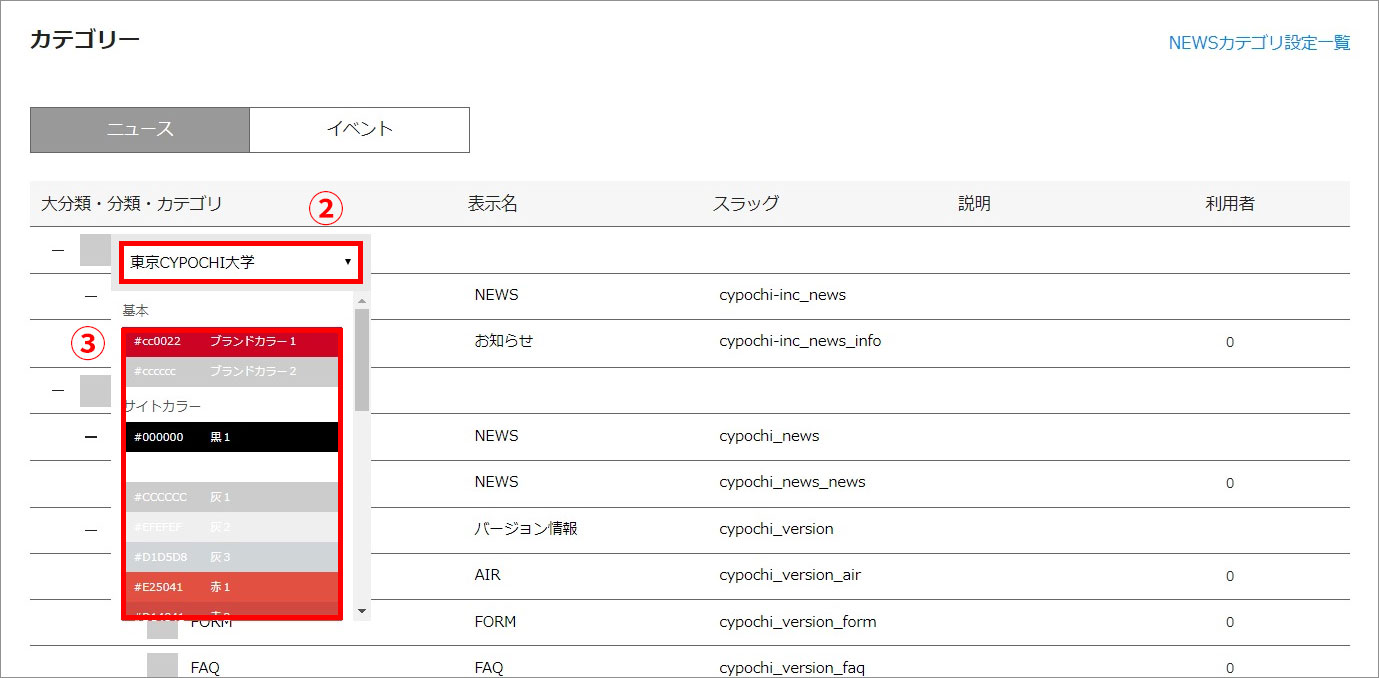Collapse the first top-level category group
The height and width of the screenshot is (678, 1379).
tap(57, 250)
